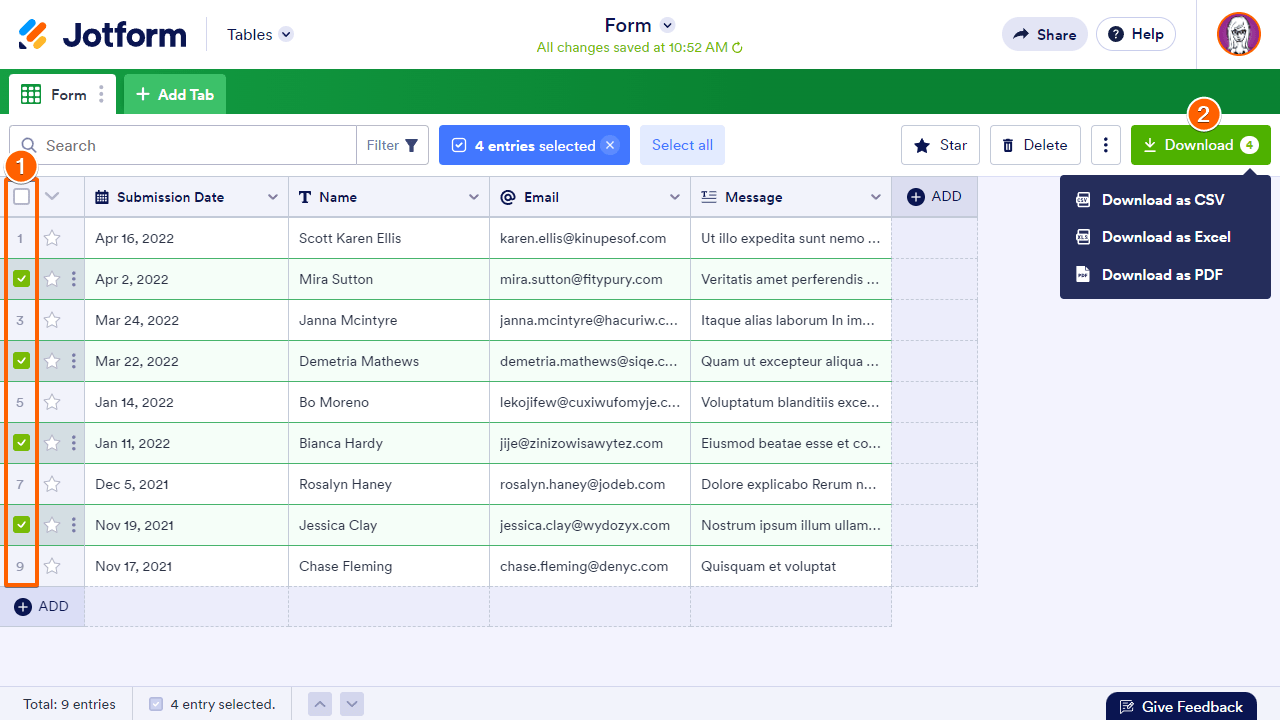1280x720 pixels.
Task: Click the karen.ellis@kinupesof.com email cell
Action: (590, 238)
